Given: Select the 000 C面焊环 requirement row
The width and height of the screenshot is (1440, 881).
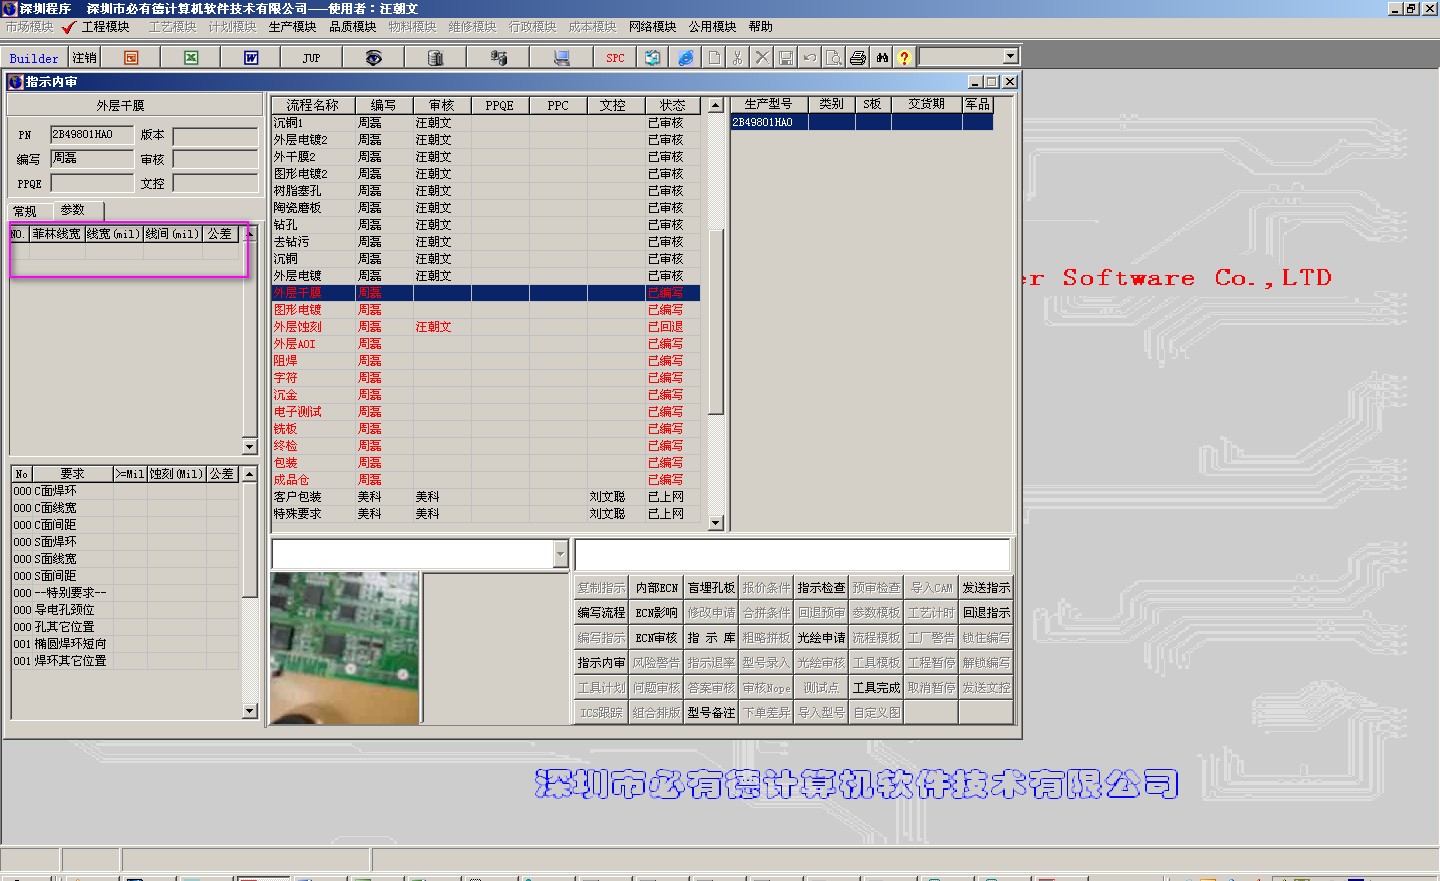Looking at the screenshot, I should [x=126, y=491].
